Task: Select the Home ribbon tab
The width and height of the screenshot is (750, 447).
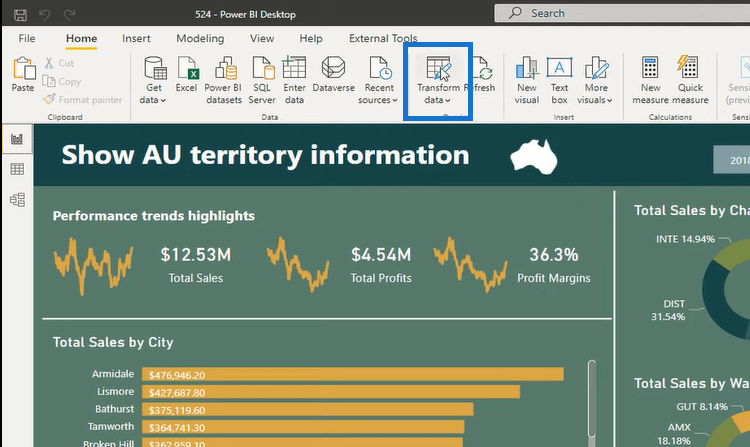Action: [x=81, y=38]
